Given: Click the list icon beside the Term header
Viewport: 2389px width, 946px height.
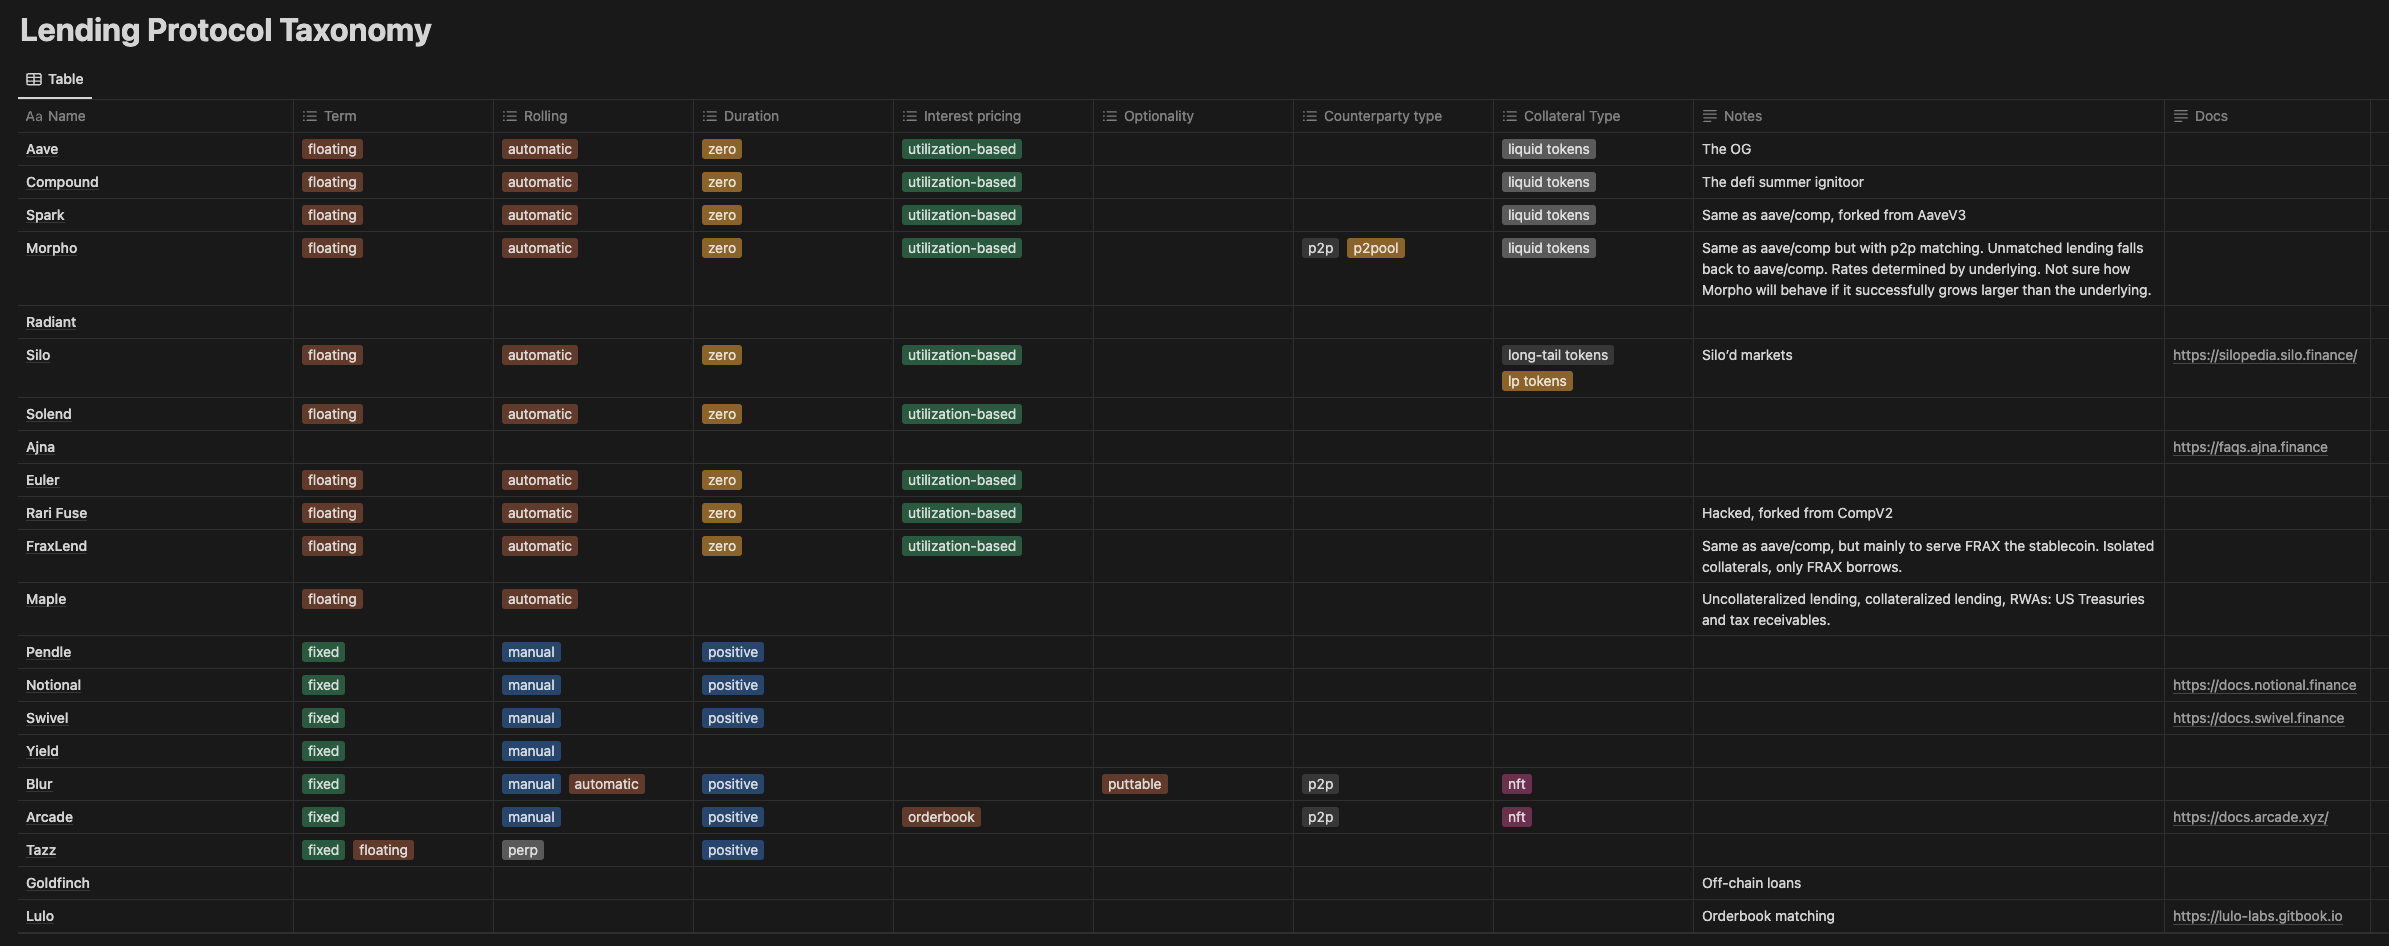Looking at the screenshot, I should [310, 116].
